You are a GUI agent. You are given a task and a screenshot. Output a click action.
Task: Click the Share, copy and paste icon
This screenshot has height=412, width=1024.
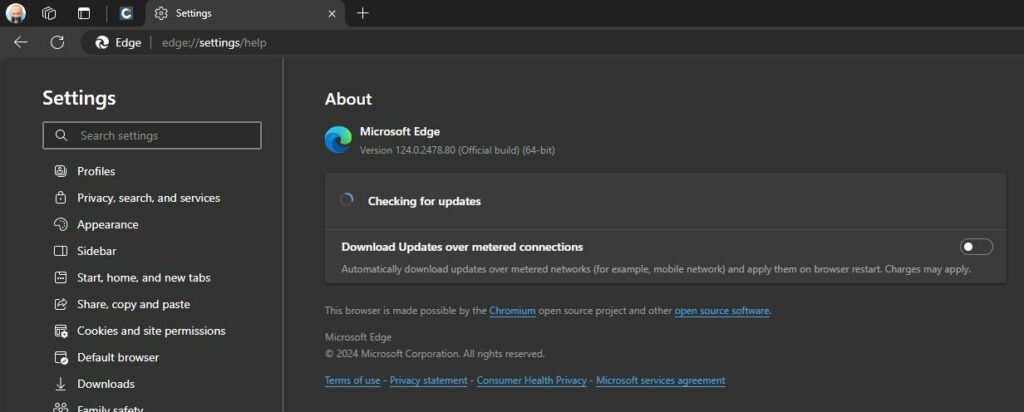tap(61, 304)
